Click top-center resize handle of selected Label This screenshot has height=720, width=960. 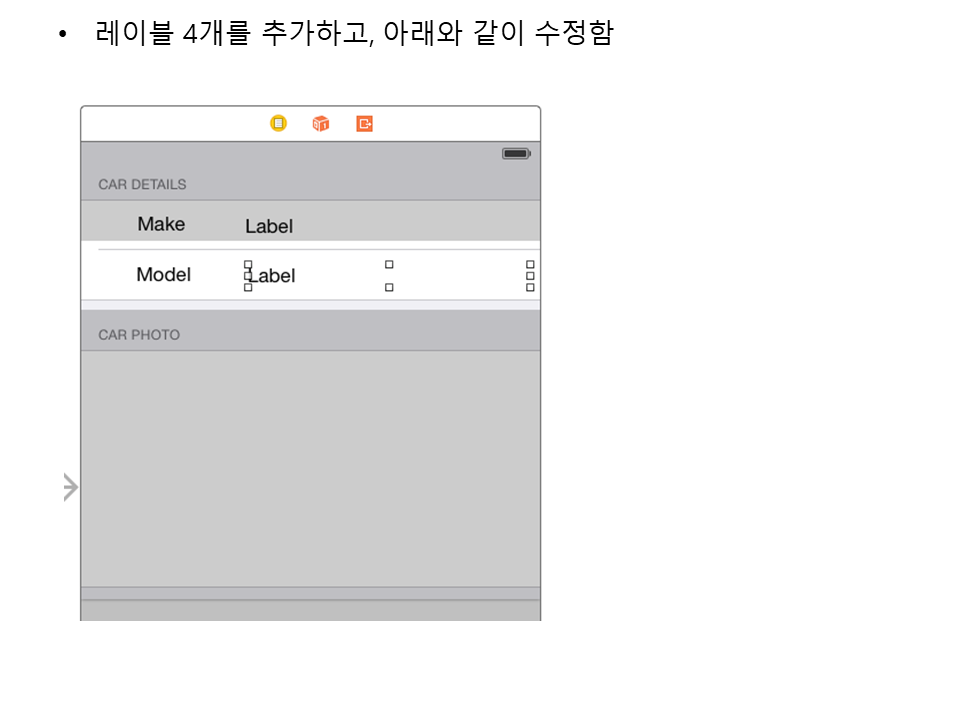pos(389,265)
